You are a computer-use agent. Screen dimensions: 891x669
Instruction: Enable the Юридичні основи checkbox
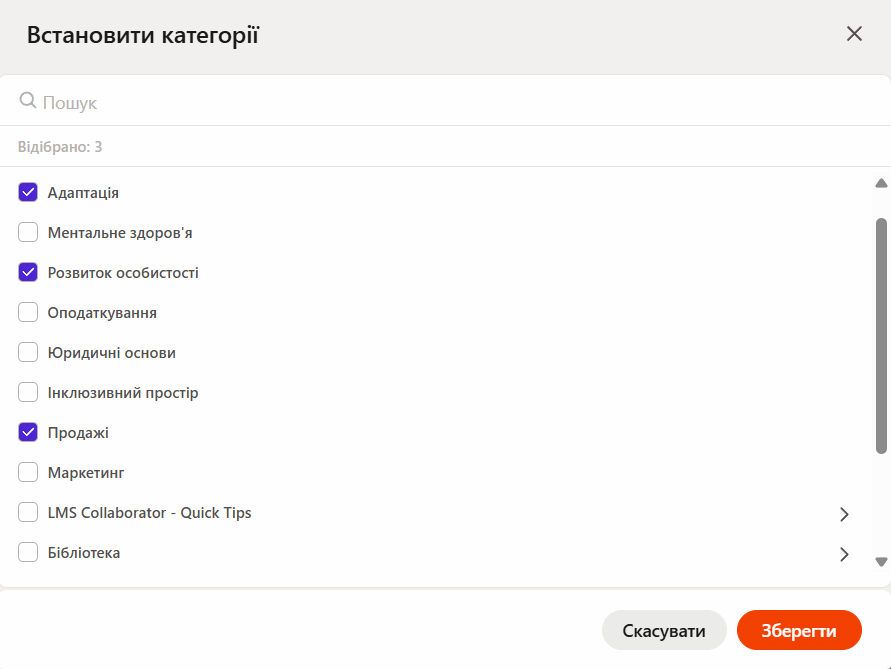(x=28, y=352)
